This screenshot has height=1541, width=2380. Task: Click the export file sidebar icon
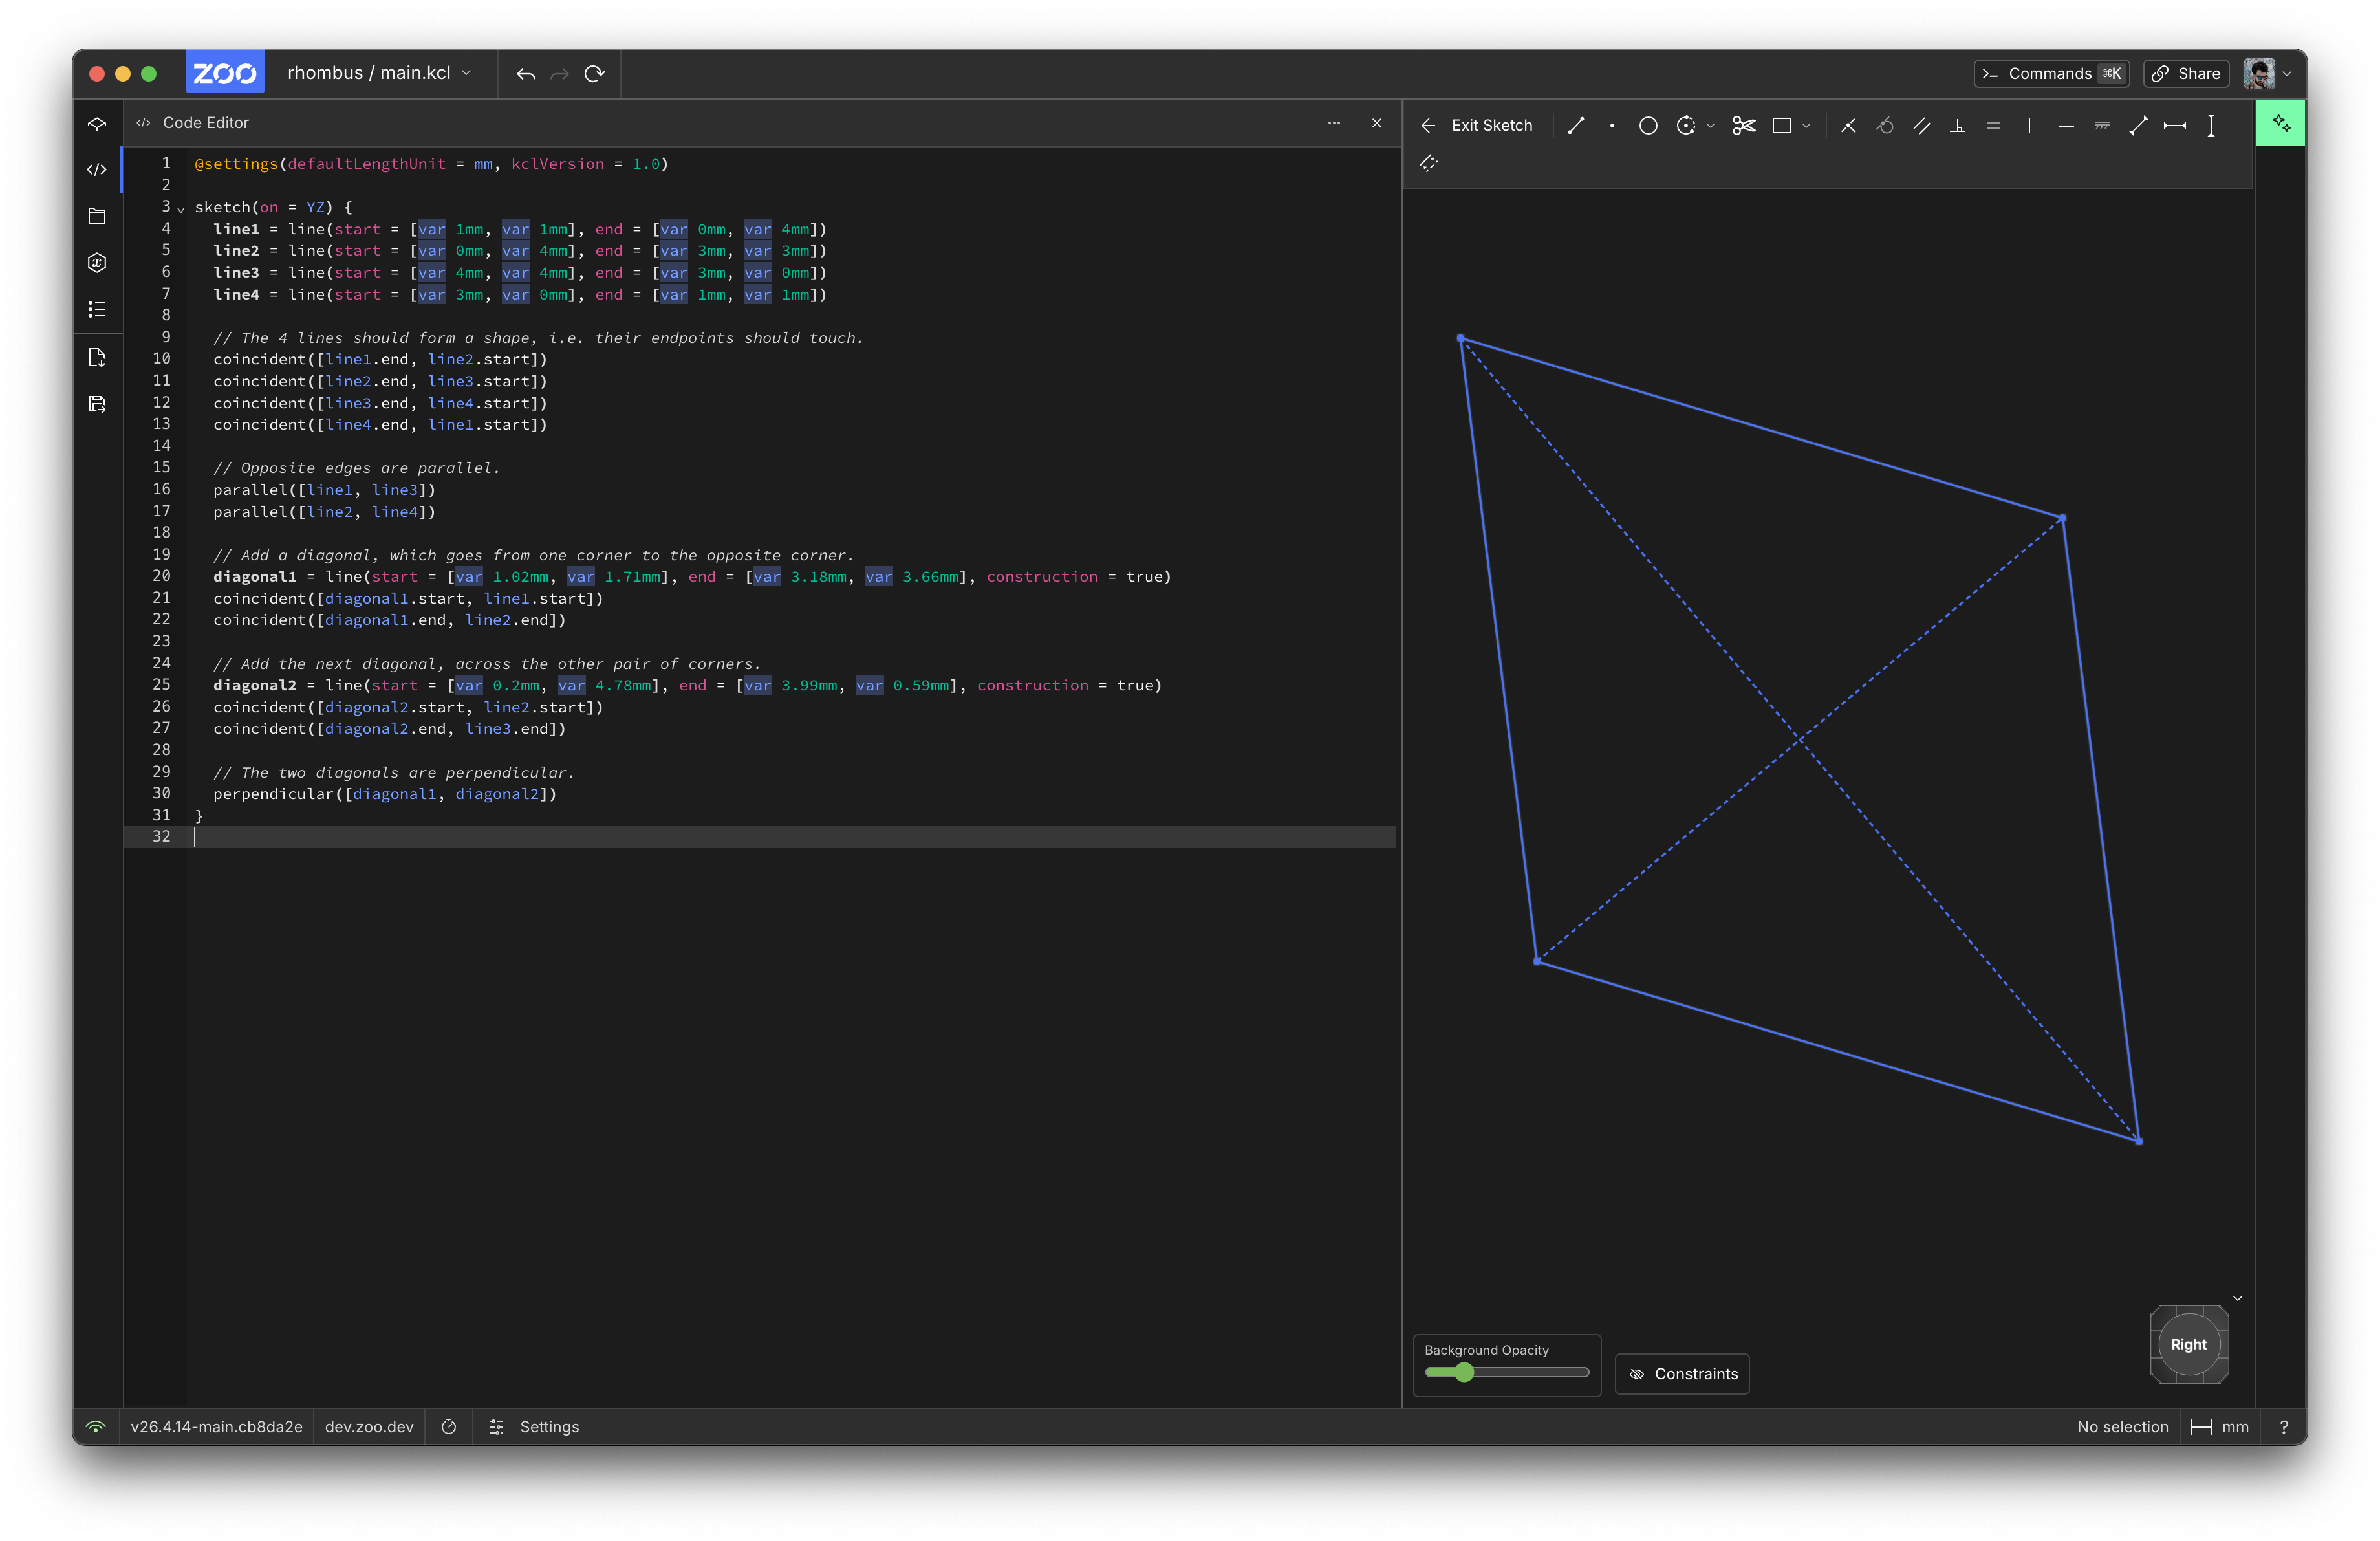97,358
